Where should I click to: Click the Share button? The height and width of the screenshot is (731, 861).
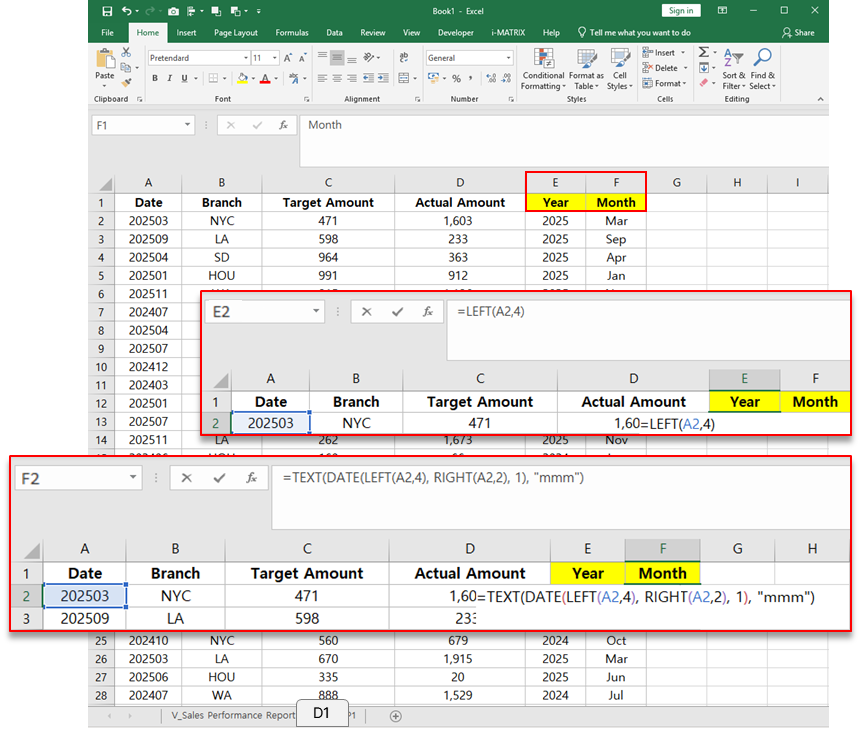click(799, 32)
